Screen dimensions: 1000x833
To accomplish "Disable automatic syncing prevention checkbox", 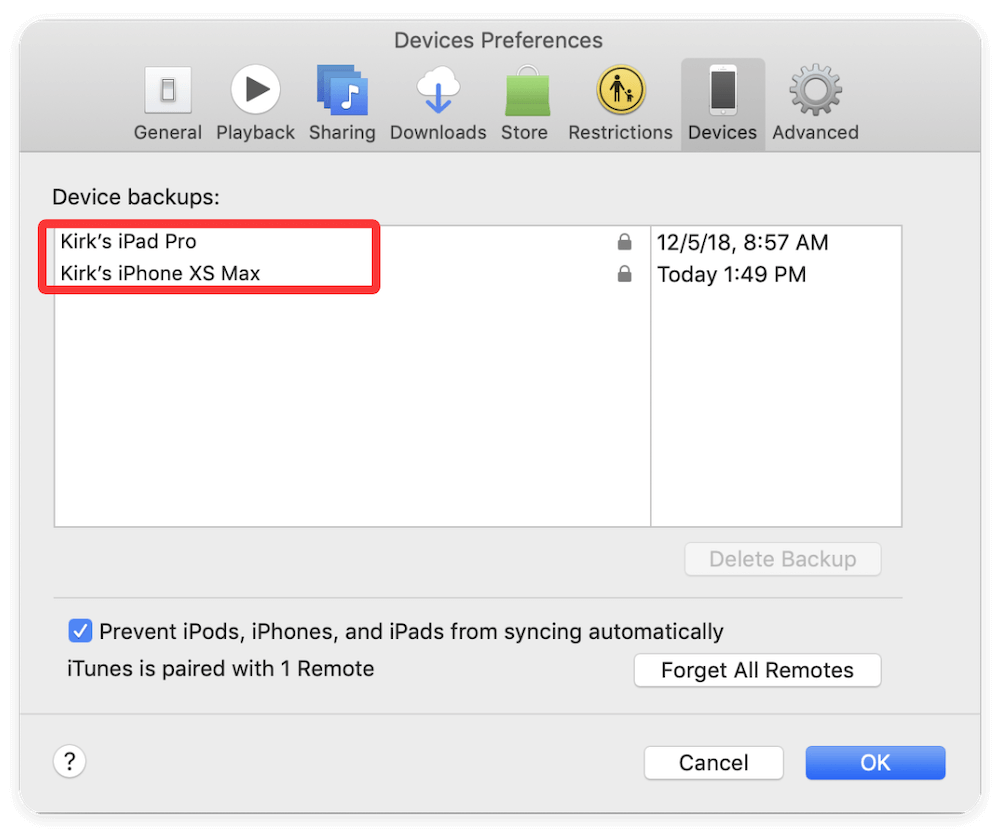I will 79,630.
